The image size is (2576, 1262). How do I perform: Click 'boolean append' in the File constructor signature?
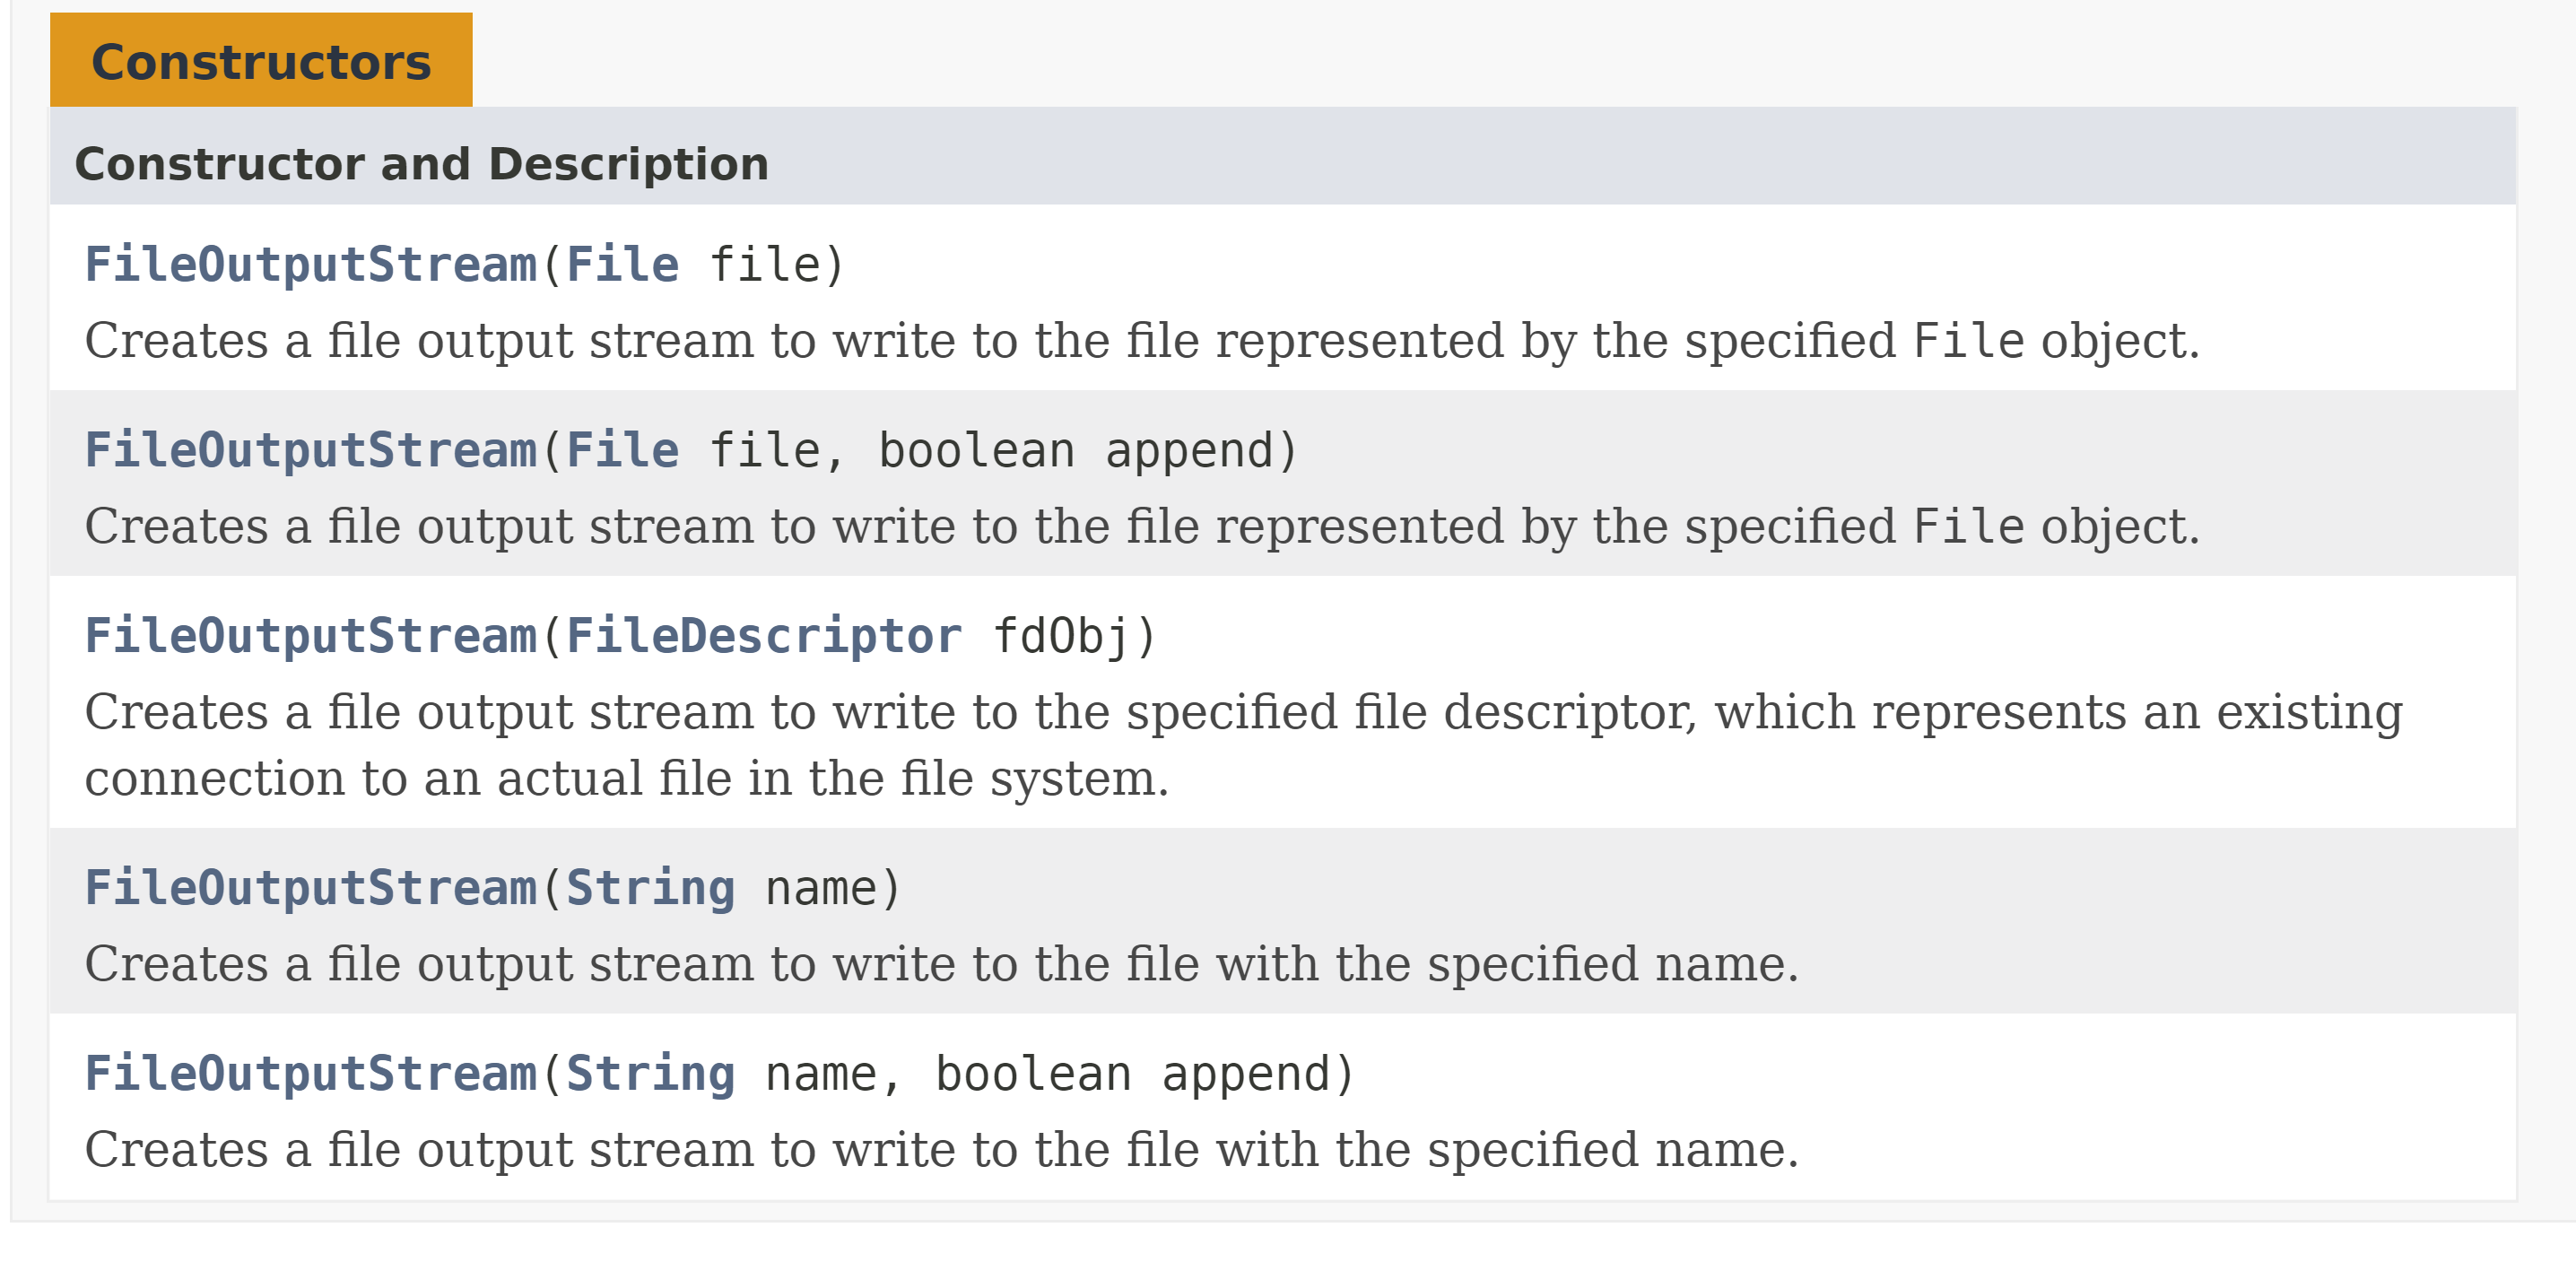click(x=1075, y=450)
